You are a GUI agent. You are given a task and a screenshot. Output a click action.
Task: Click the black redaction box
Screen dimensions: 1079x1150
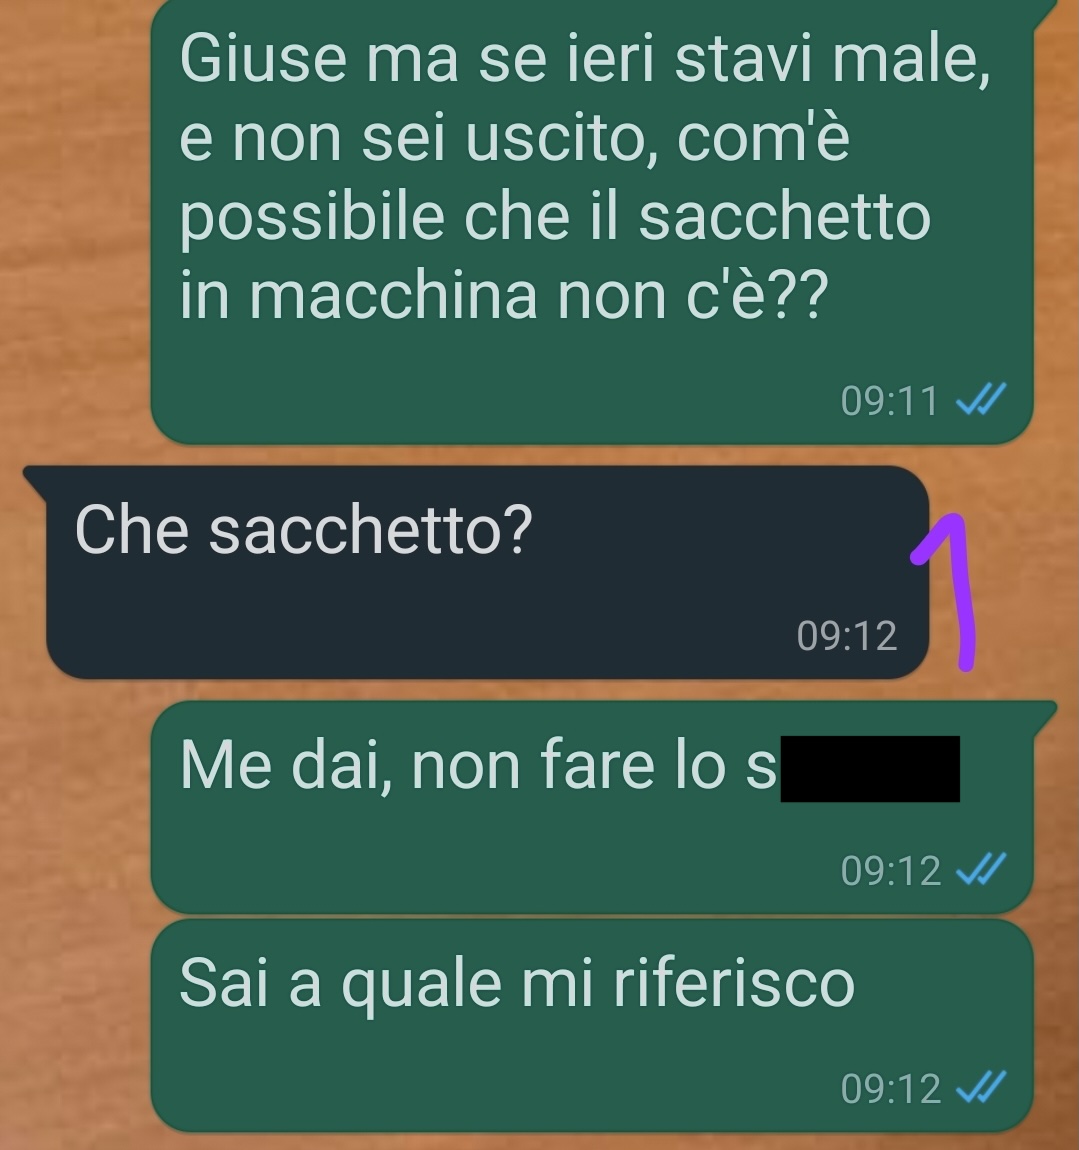pyautogui.click(x=870, y=769)
